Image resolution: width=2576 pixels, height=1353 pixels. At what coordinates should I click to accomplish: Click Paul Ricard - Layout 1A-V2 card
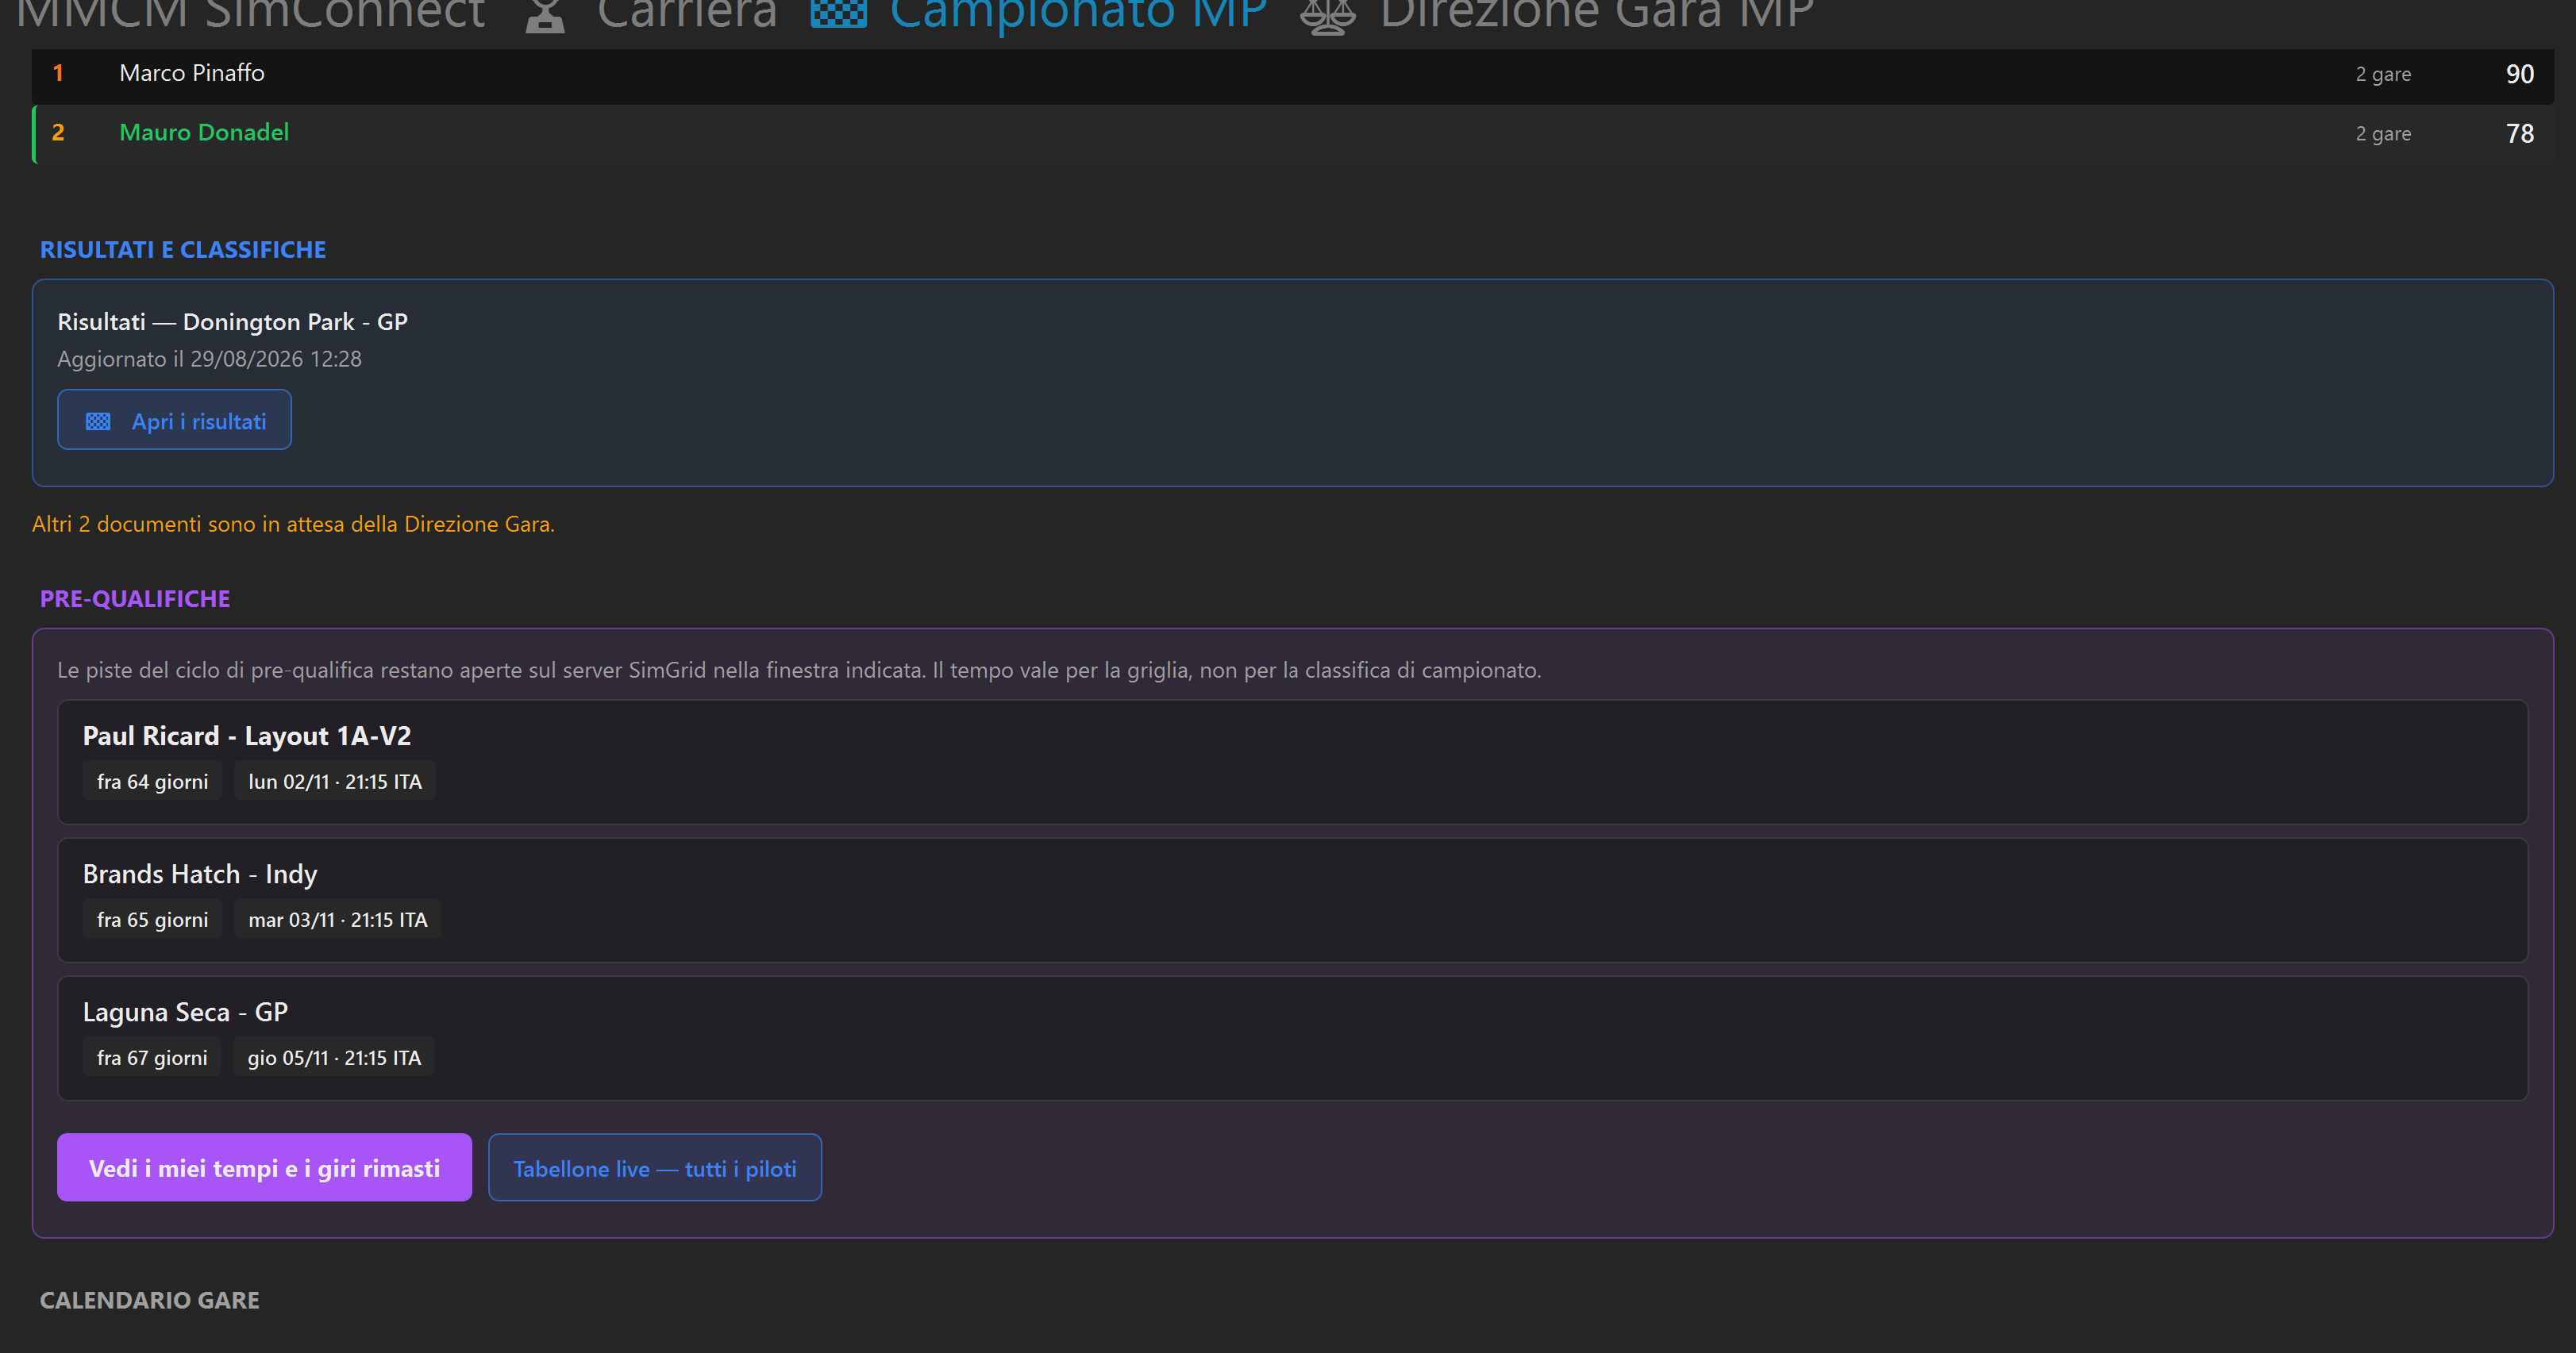(1292, 762)
